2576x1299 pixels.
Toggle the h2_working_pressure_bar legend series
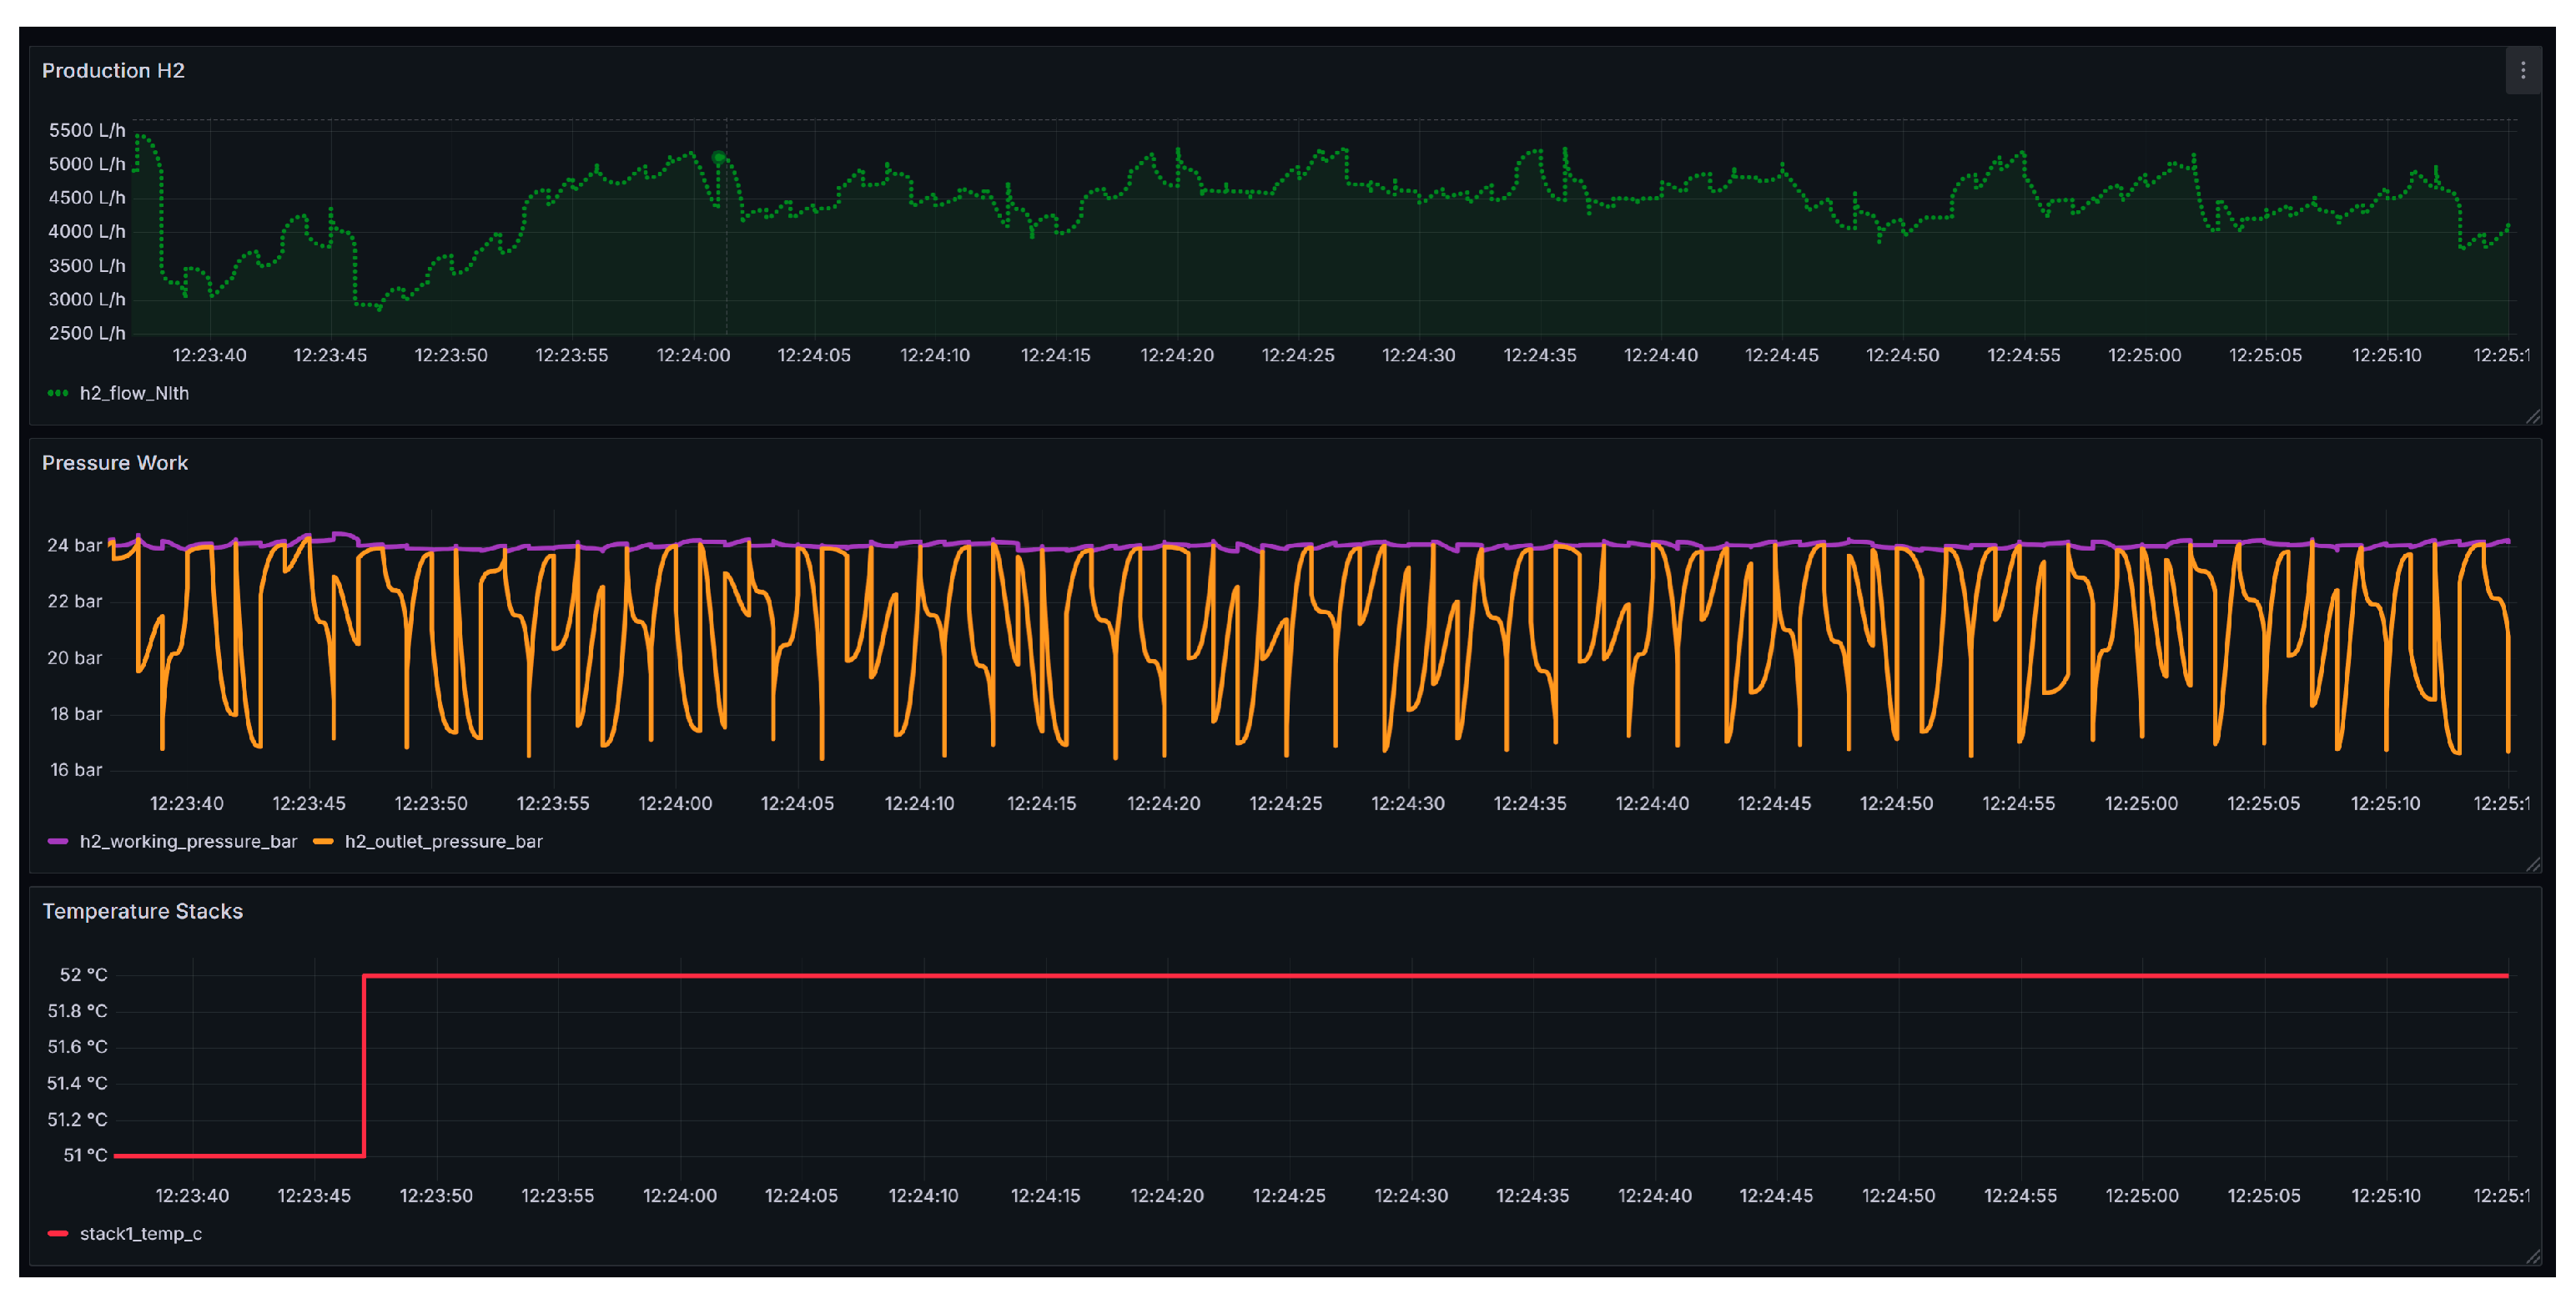(188, 841)
